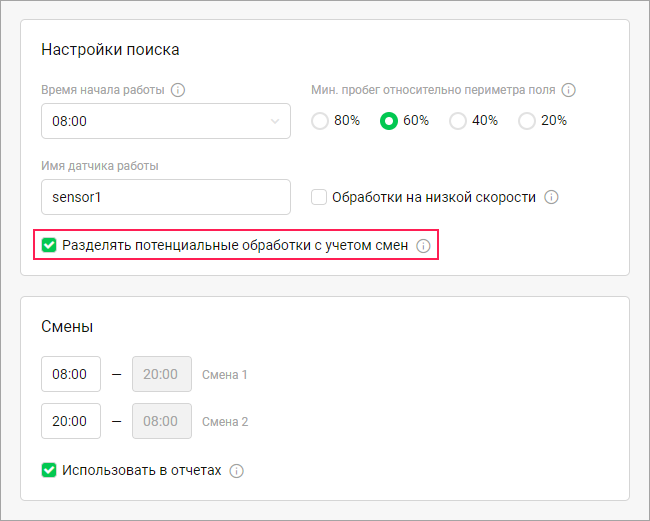Click the disabled Смена 1 end time field
Viewport: 650px width, 521px height.
coord(161,375)
